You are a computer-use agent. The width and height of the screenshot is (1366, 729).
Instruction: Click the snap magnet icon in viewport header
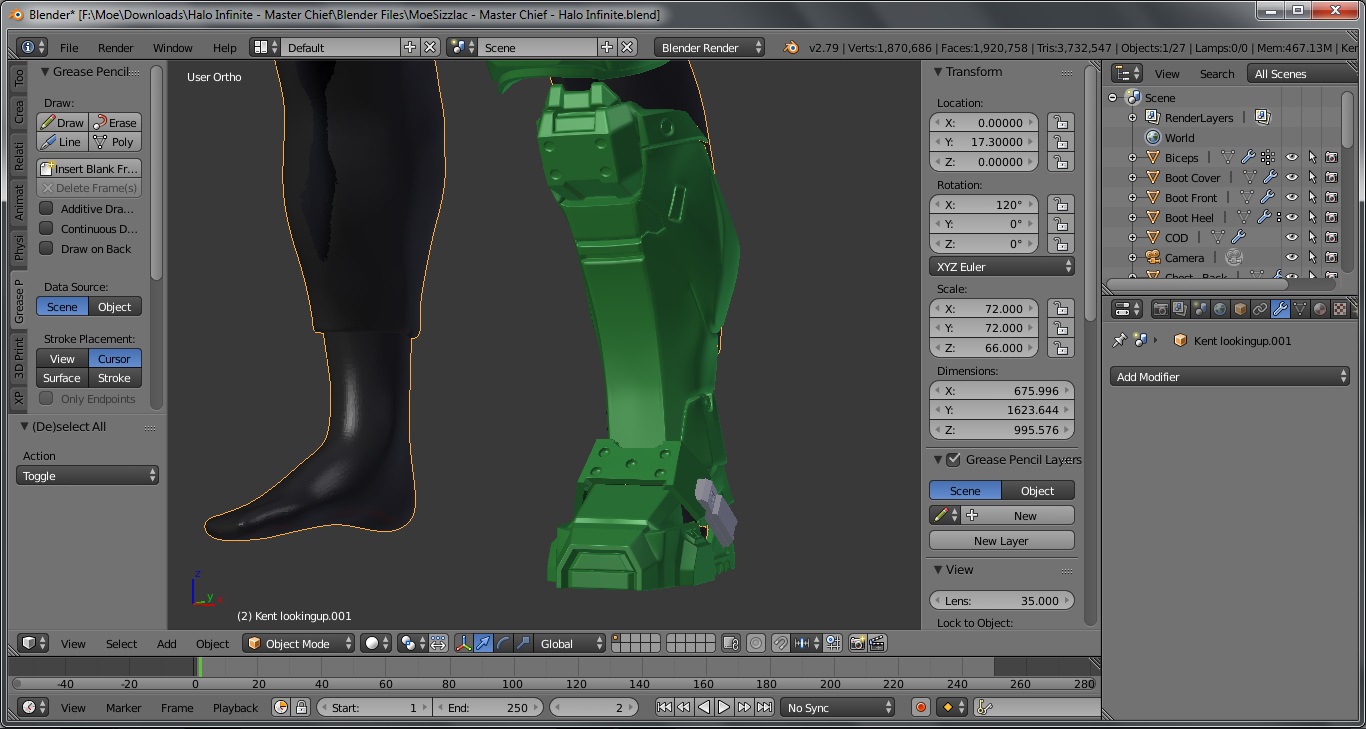pyautogui.click(x=781, y=643)
